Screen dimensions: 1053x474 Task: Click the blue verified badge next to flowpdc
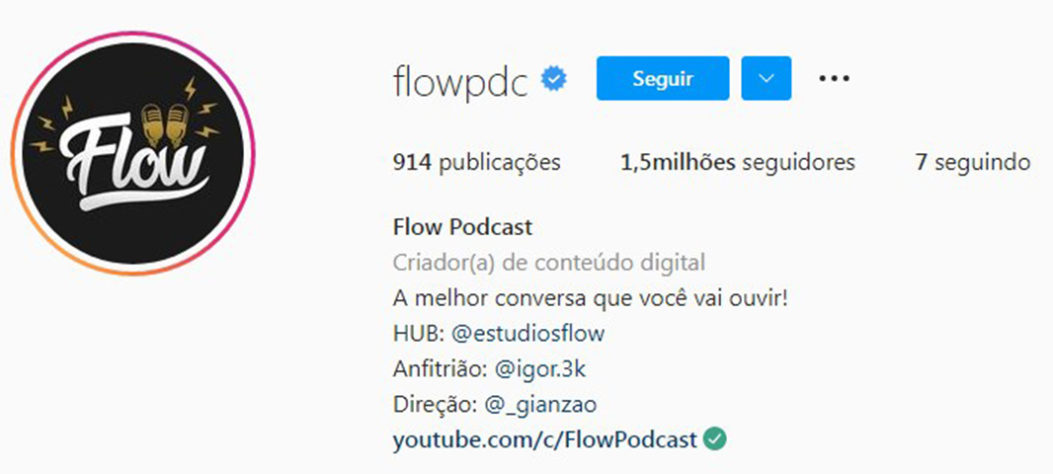coord(555,79)
